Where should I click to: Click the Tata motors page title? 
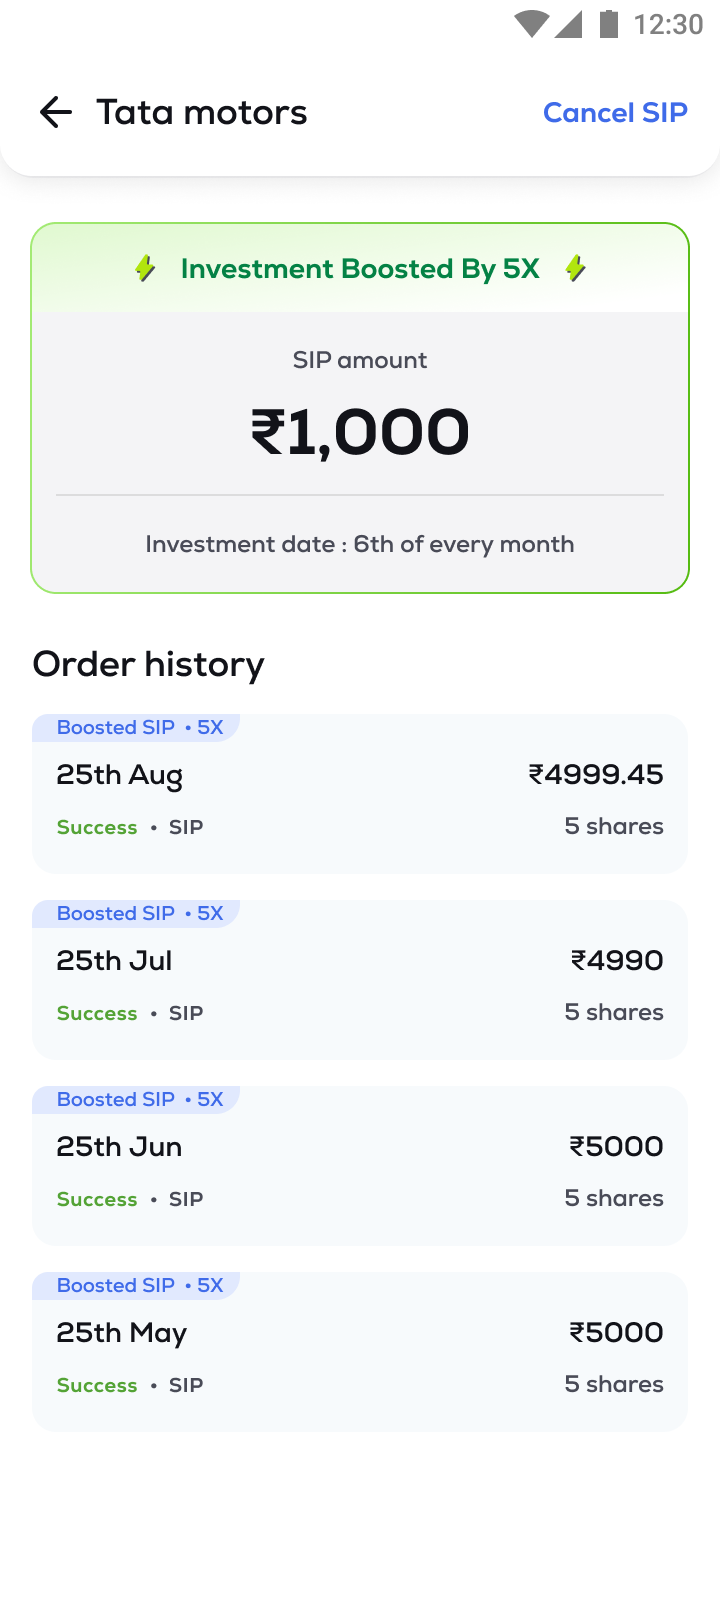[202, 112]
